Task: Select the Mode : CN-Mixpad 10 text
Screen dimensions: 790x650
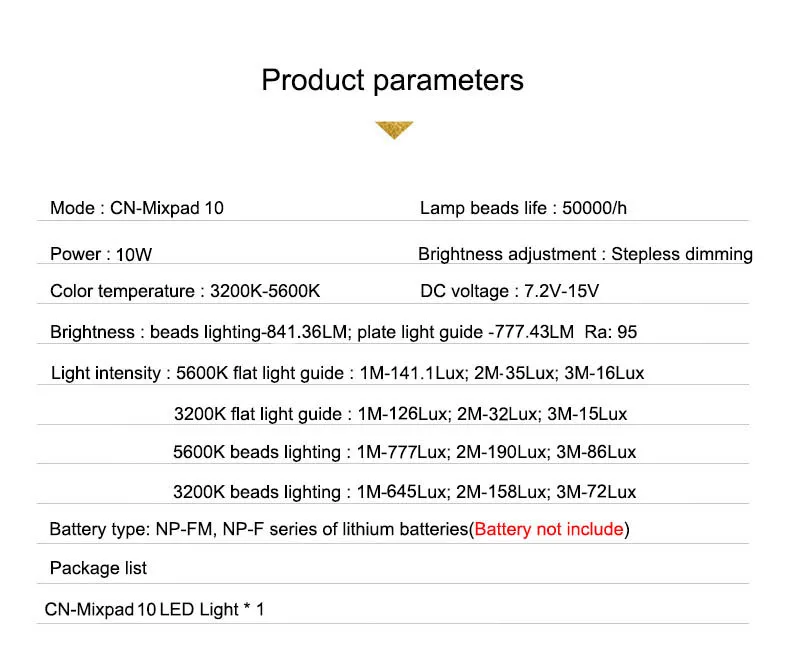Action: pyautogui.click(x=137, y=208)
